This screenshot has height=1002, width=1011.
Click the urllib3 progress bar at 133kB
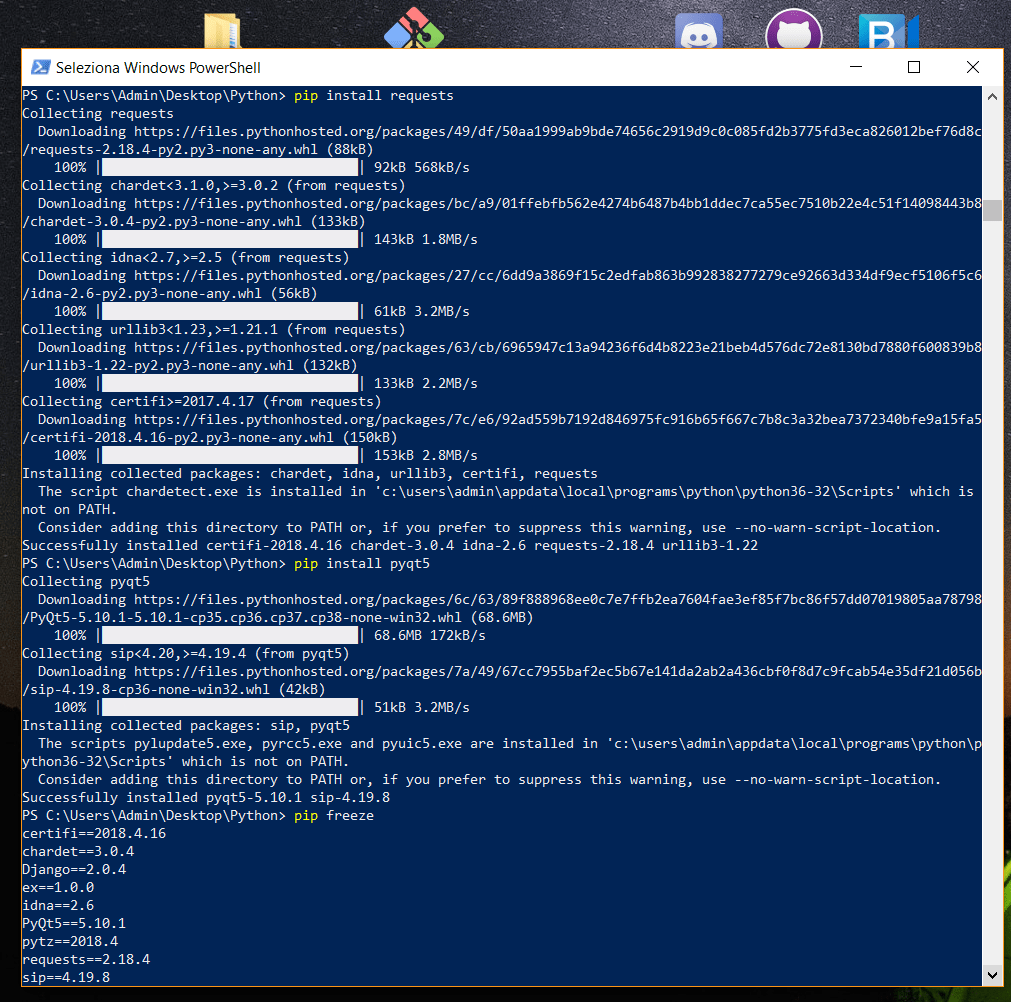(230, 384)
